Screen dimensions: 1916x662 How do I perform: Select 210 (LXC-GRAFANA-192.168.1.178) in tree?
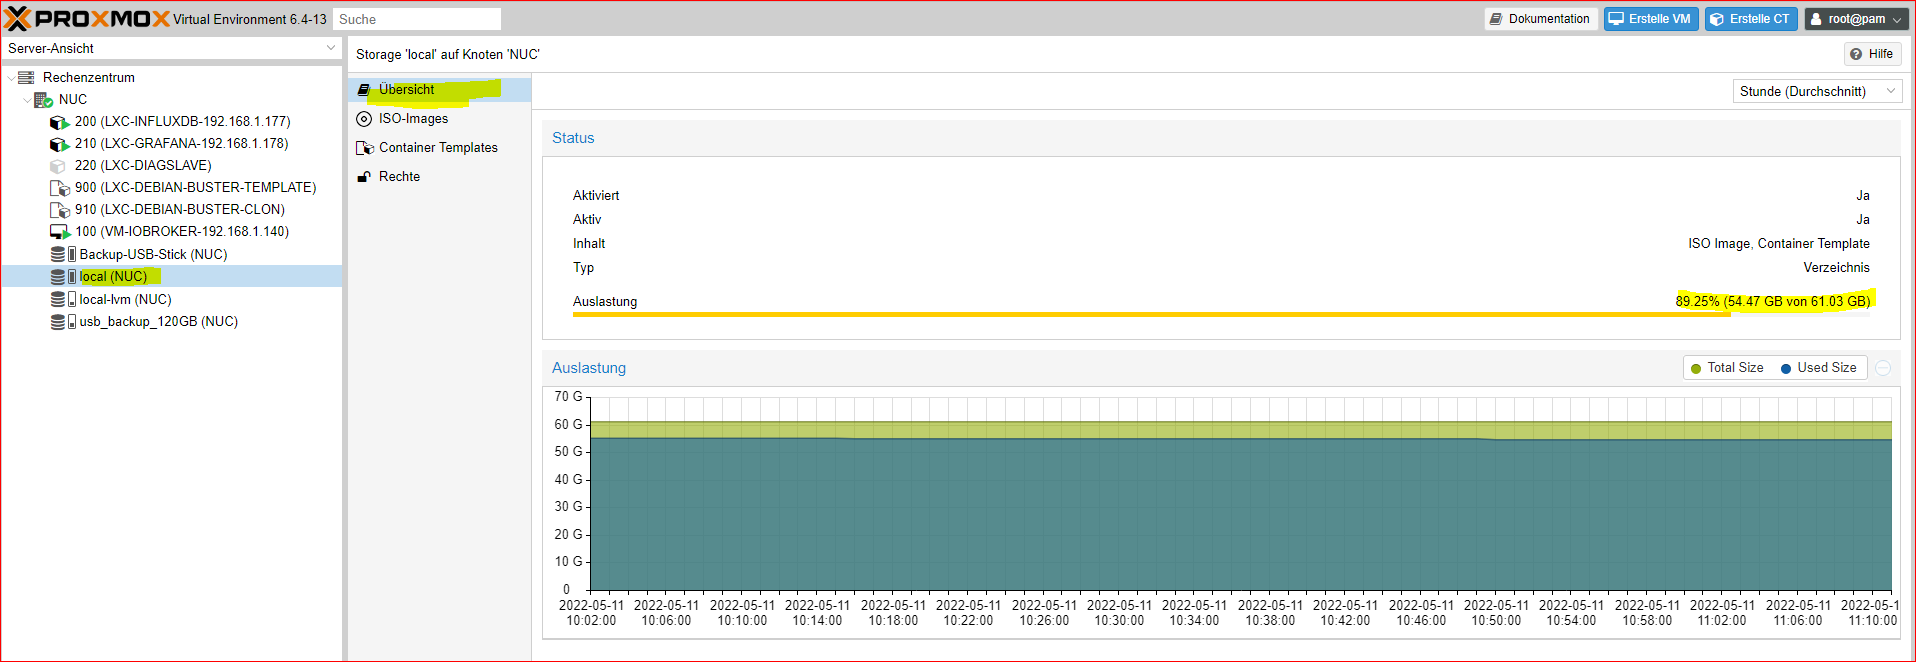click(x=181, y=144)
